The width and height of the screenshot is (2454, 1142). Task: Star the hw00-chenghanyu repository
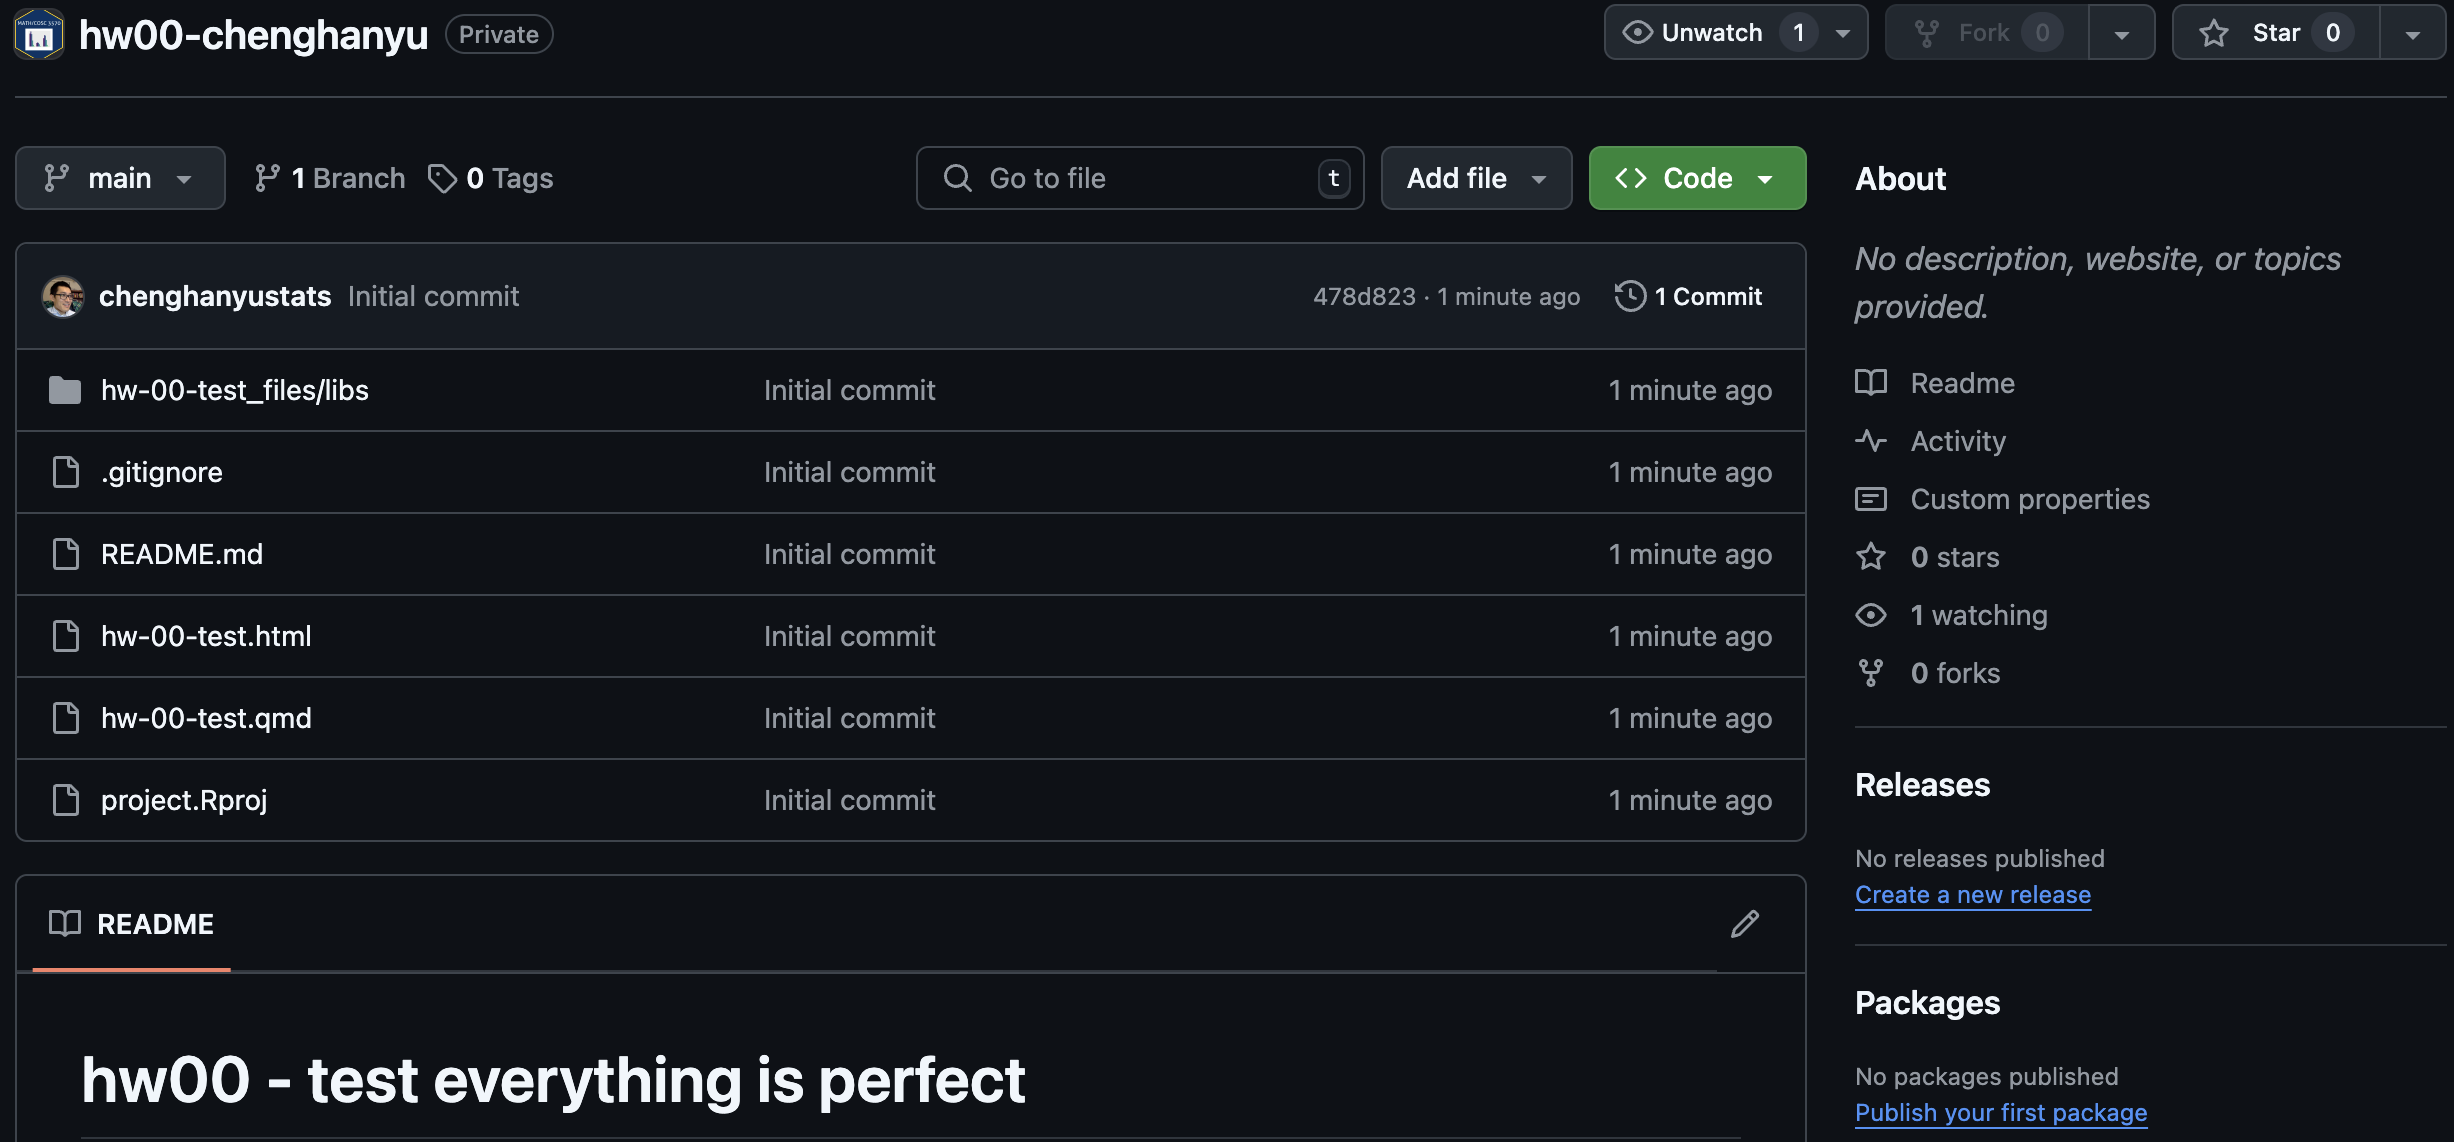click(x=2276, y=32)
